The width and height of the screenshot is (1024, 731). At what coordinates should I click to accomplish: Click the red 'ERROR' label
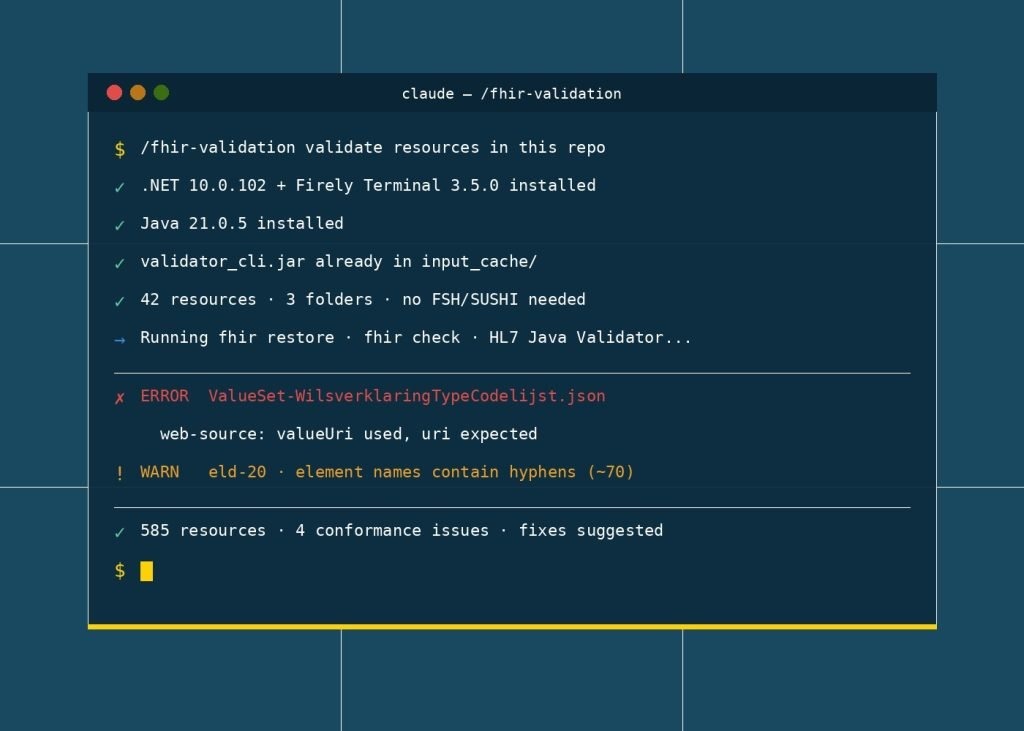tap(165, 396)
